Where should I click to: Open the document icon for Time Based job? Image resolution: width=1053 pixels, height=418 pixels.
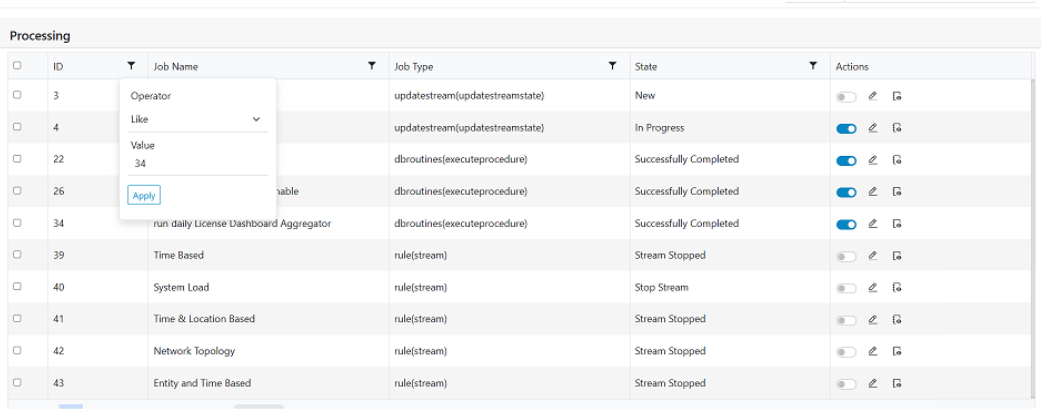(x=897, y=256)
